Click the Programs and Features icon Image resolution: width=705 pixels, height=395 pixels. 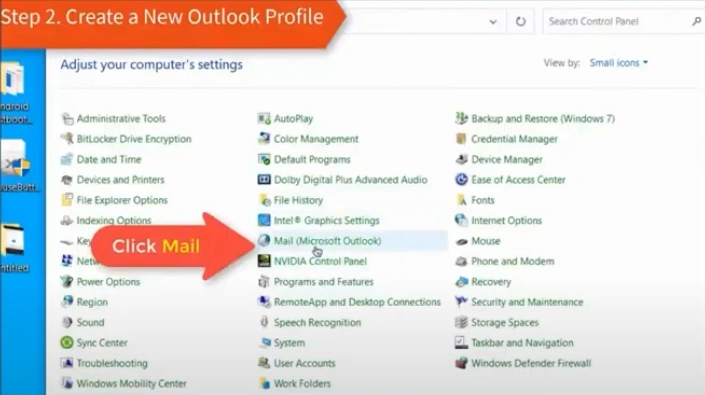[264, 282]
